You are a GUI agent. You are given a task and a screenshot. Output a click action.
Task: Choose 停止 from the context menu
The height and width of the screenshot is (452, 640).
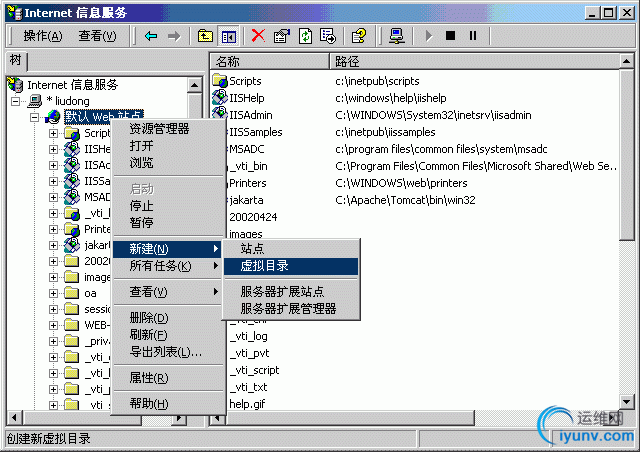(169, 206)
